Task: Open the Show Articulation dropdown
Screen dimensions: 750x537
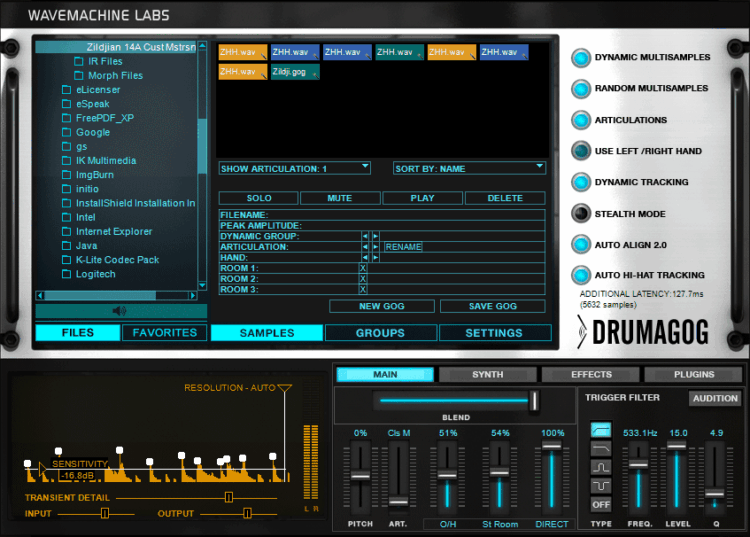Action: tap(295, 168)
